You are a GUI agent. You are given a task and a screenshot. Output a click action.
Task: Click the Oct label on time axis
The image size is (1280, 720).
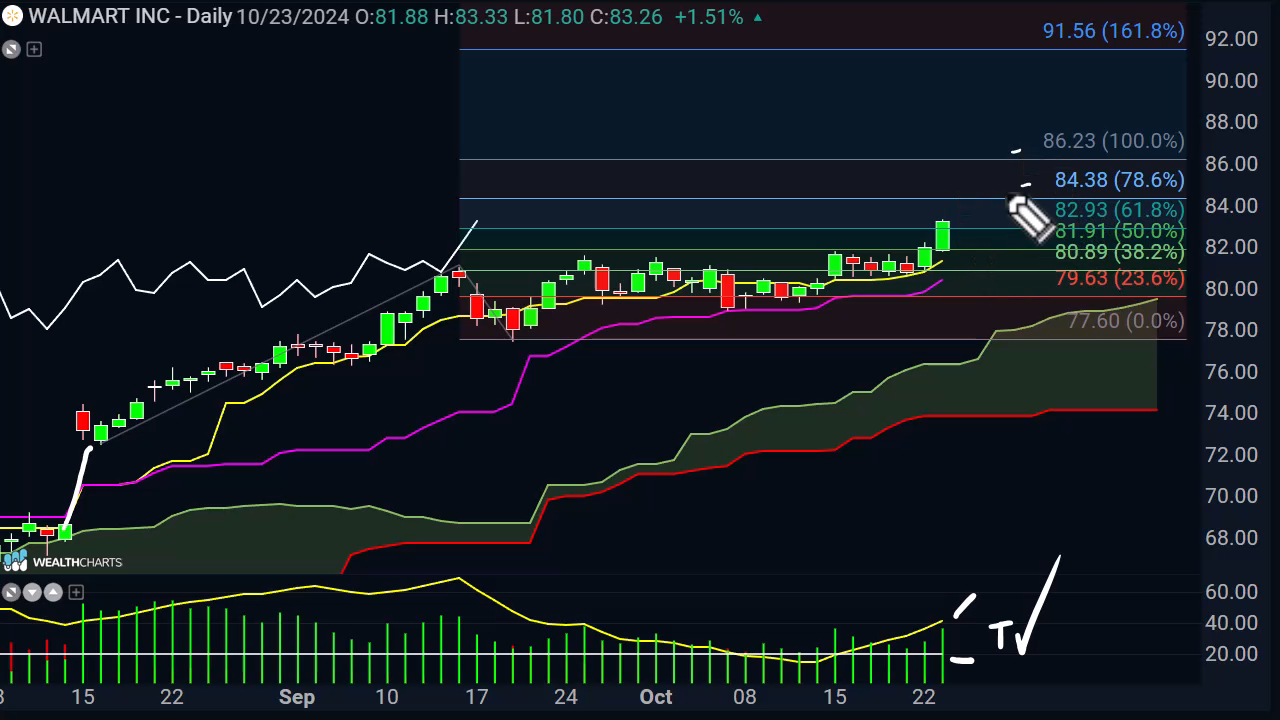(656, 697)
